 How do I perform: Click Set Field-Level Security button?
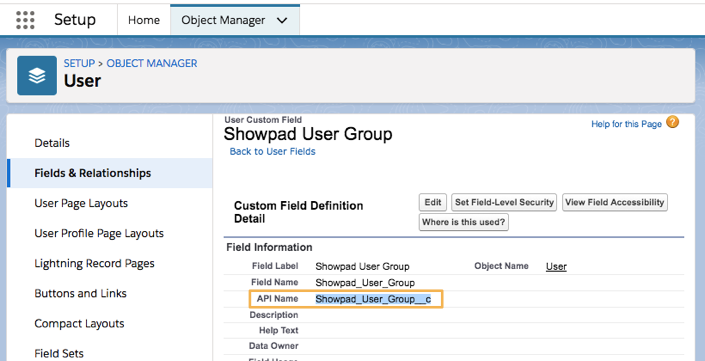504,202
